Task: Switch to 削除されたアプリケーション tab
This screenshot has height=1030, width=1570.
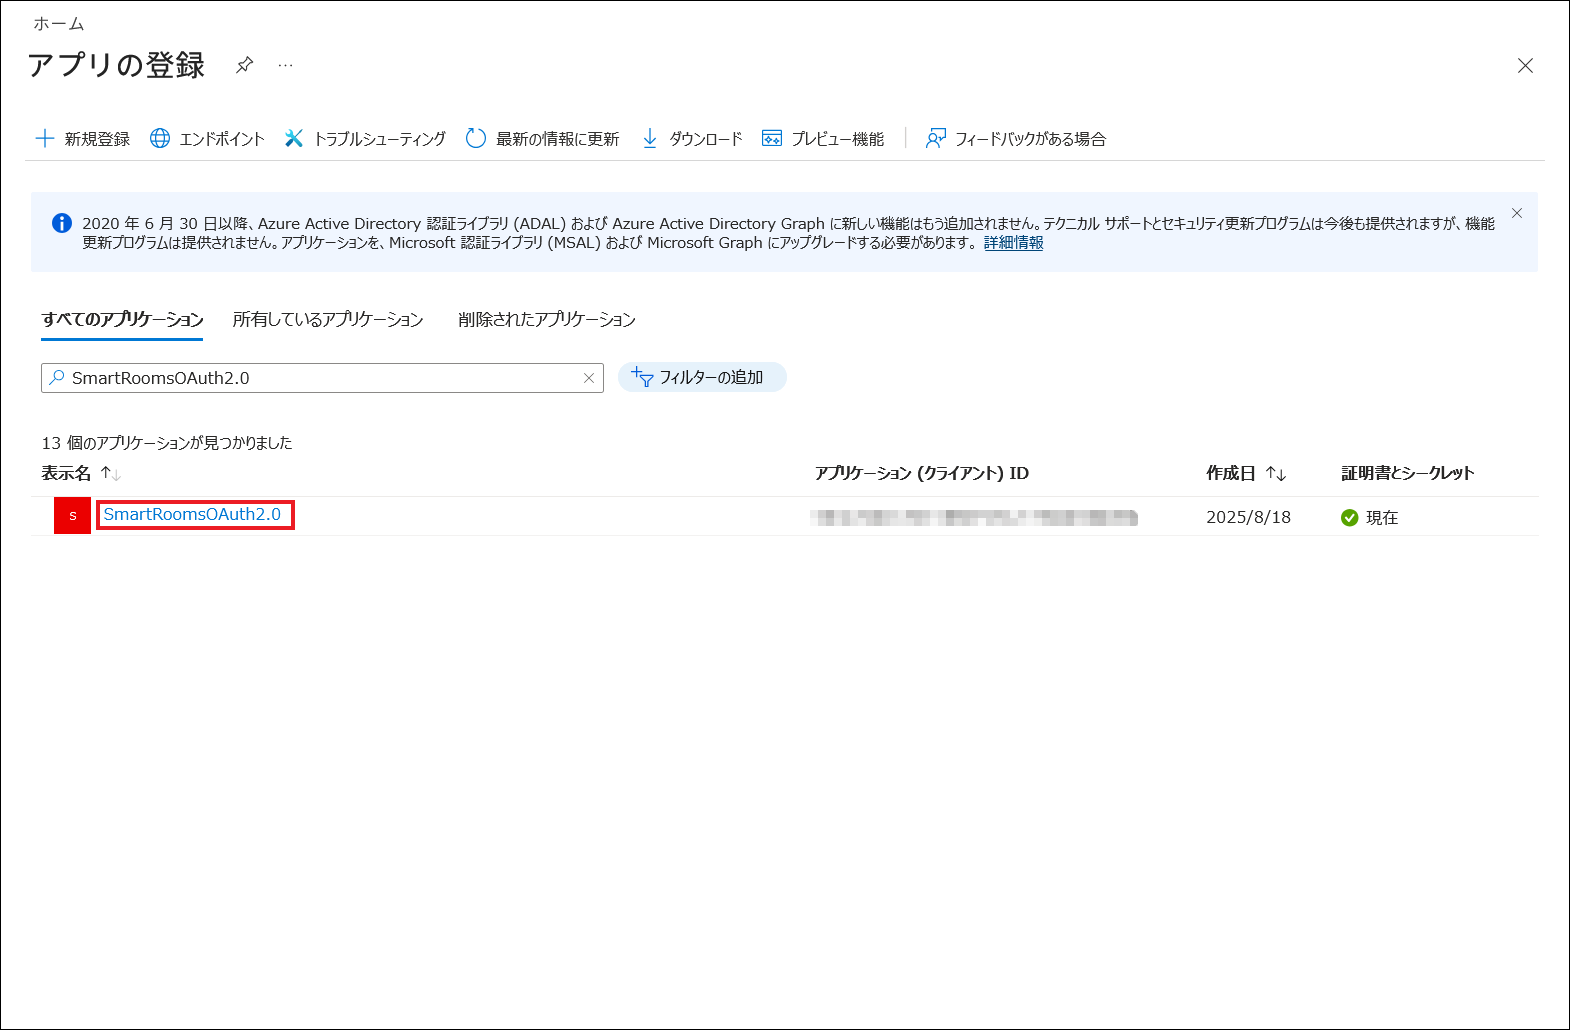Action: [x=546, y=319]
